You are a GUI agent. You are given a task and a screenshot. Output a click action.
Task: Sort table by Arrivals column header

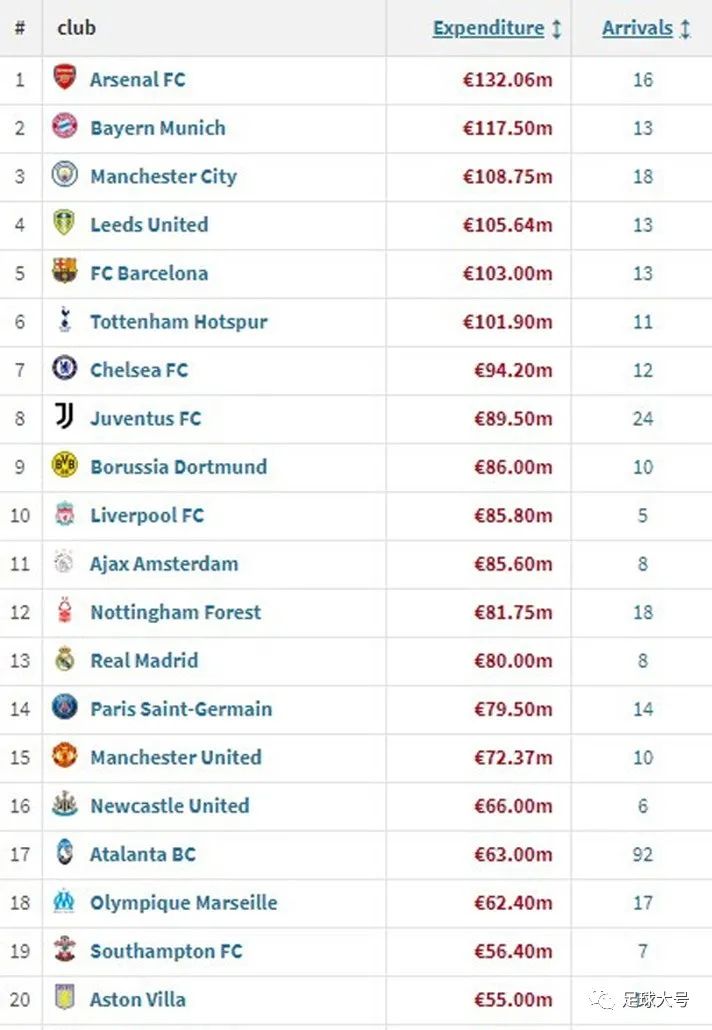[637, 28]
